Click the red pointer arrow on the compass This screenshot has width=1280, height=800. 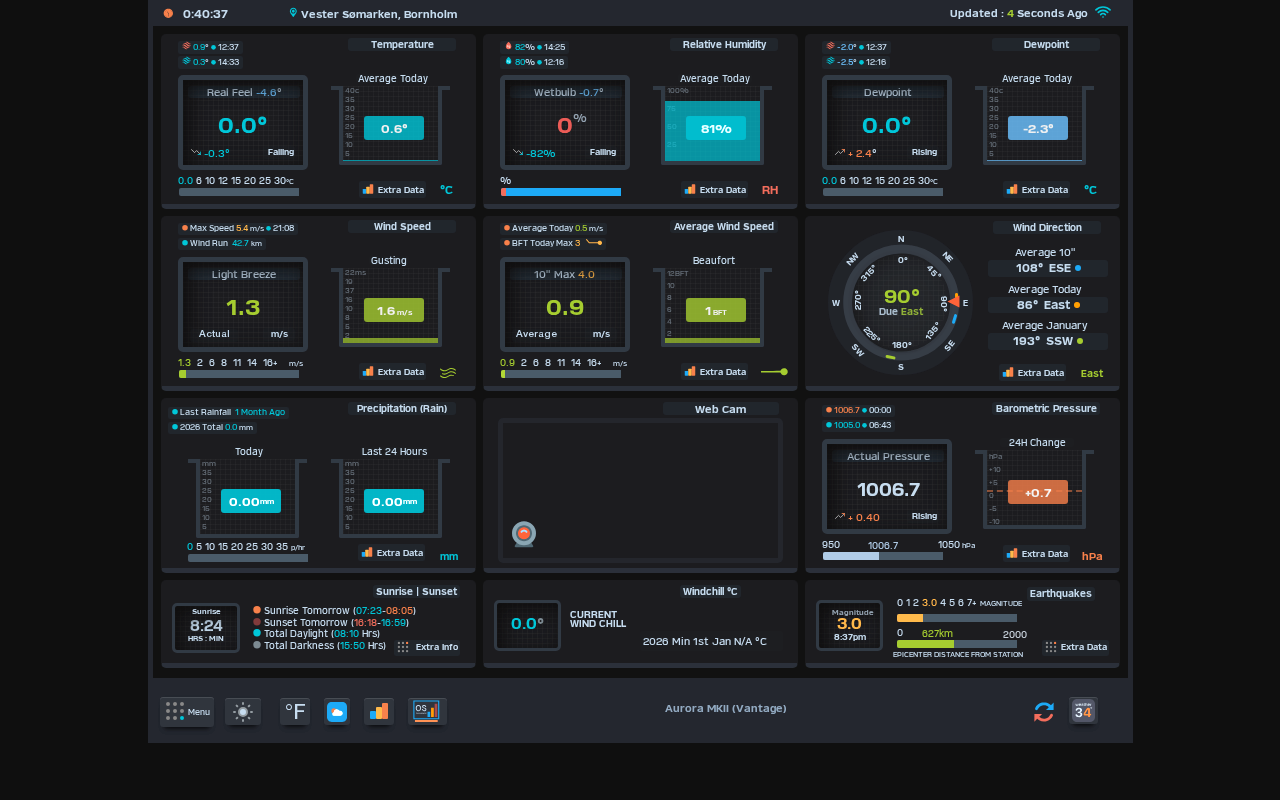[954, 301]
